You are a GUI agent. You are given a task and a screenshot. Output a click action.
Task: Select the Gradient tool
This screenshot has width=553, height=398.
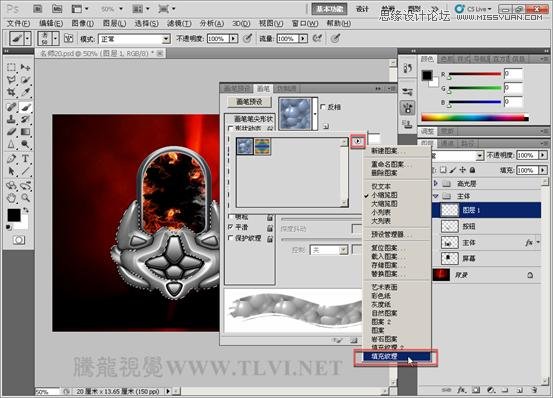click(25, 131)
